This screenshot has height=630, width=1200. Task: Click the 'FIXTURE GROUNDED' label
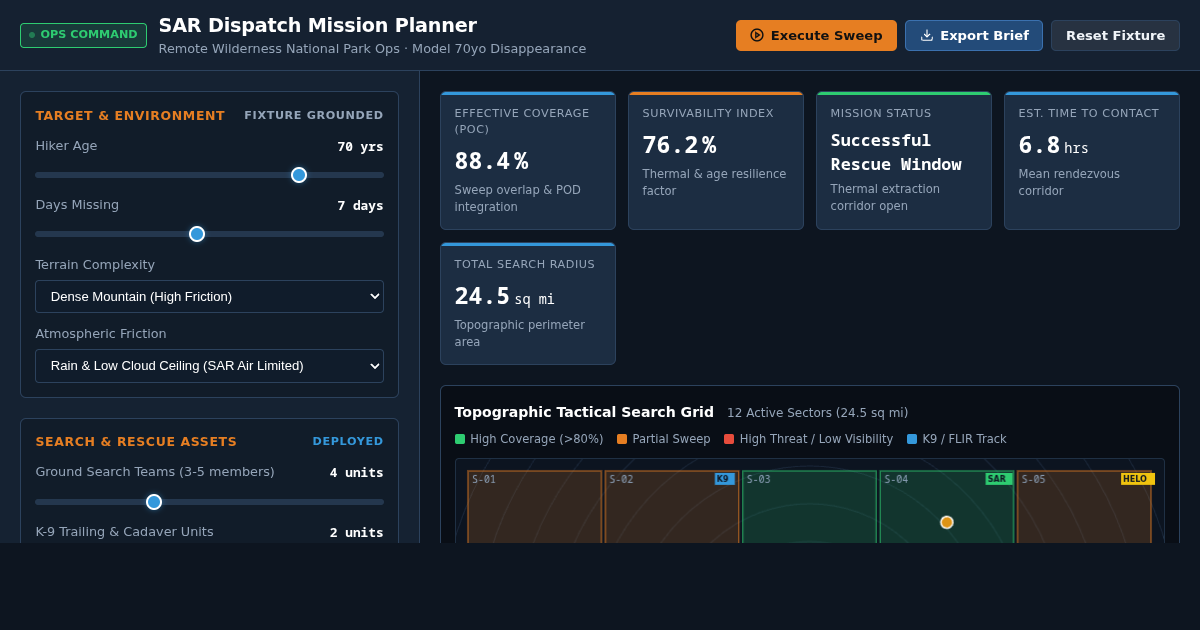pos(314,116)
